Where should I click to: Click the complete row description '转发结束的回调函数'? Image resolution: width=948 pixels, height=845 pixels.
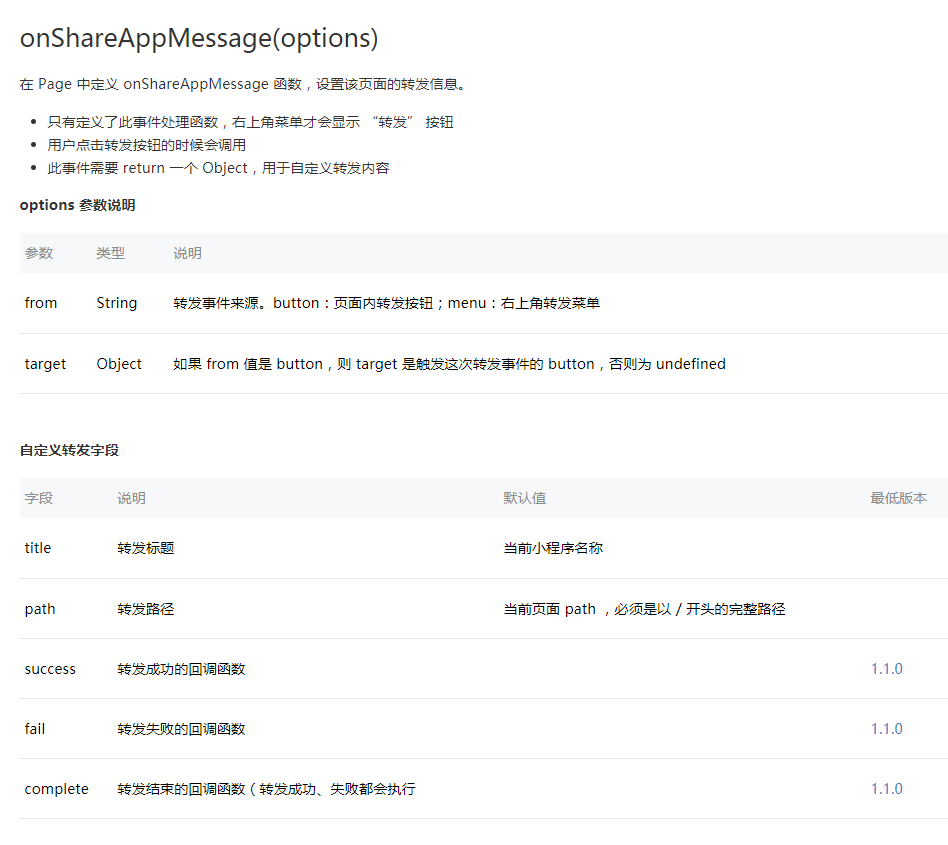tap(266, 789)
